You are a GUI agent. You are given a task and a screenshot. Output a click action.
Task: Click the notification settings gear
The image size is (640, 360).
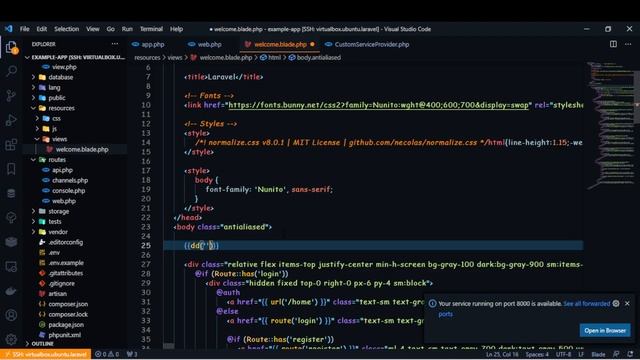[616, 303]
